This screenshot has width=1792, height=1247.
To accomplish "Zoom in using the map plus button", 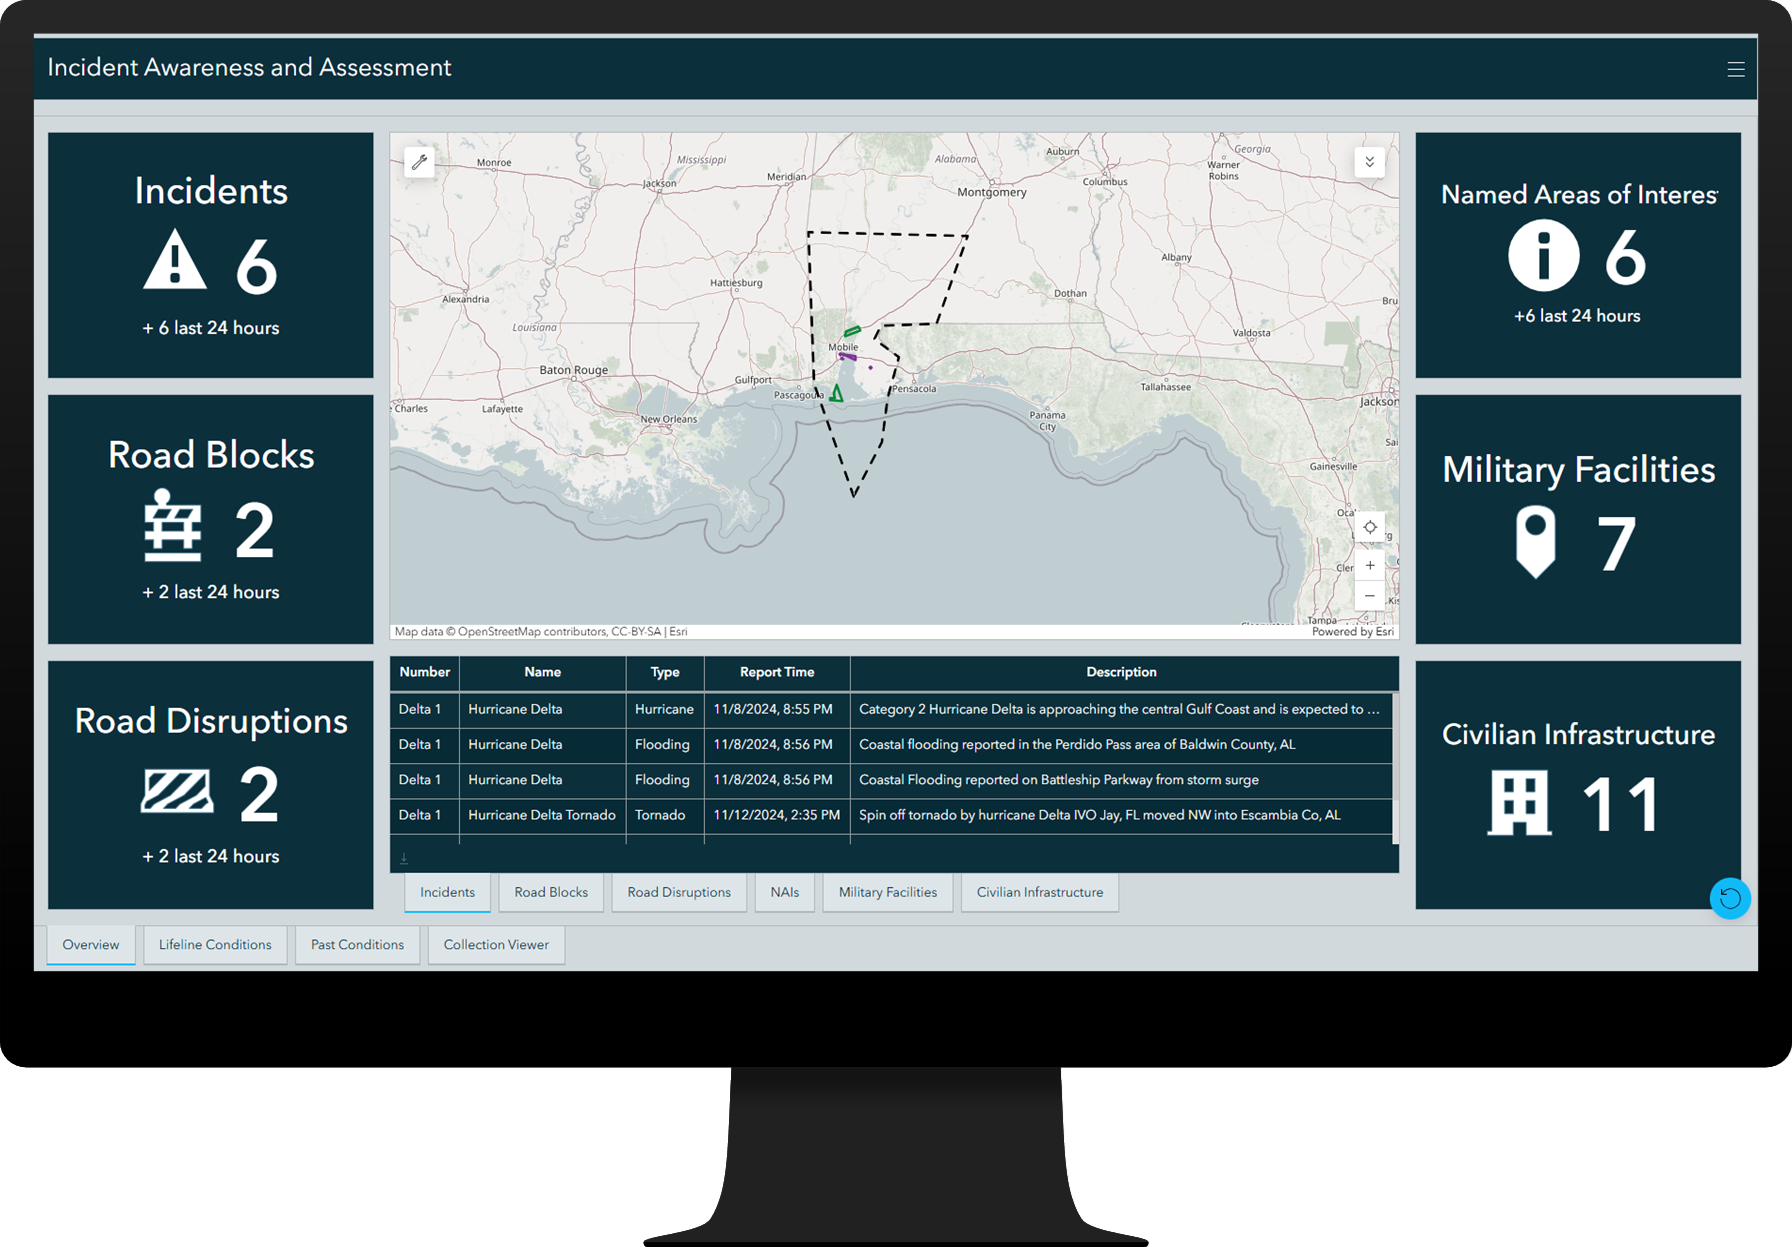I will tap(1369, 564).
